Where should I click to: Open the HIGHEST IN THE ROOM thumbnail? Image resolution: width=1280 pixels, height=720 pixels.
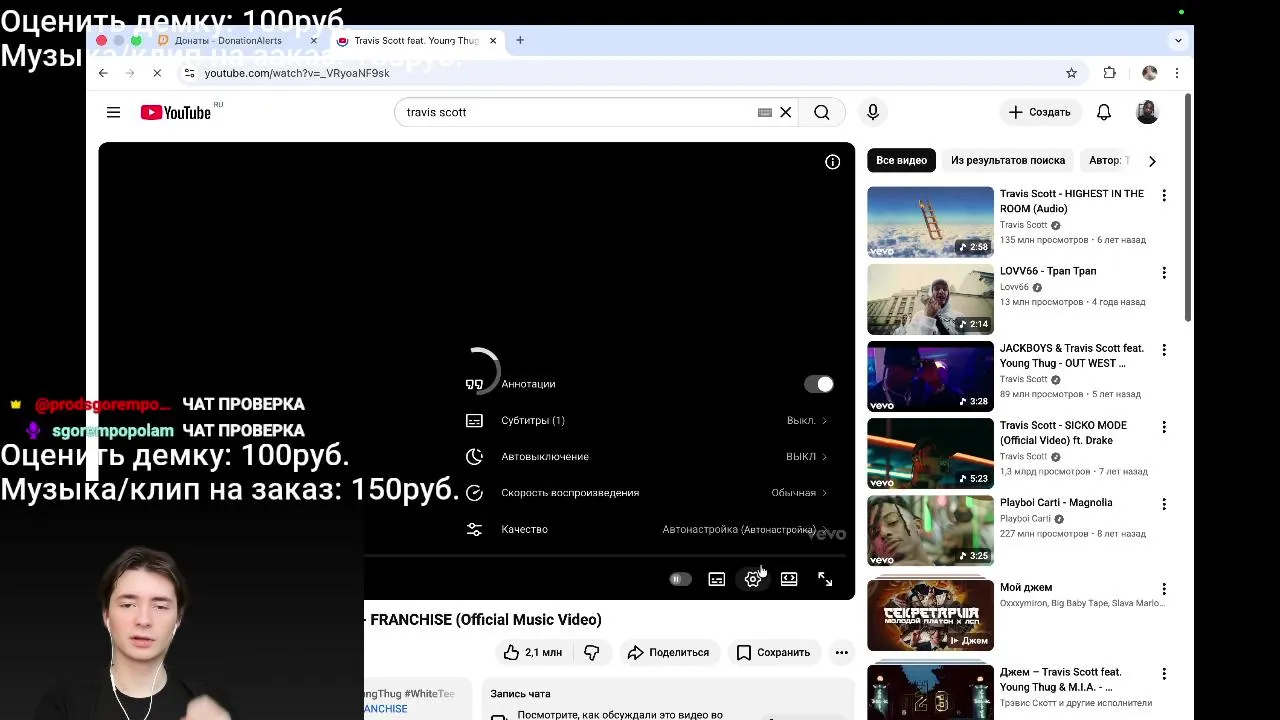[930, 222]
